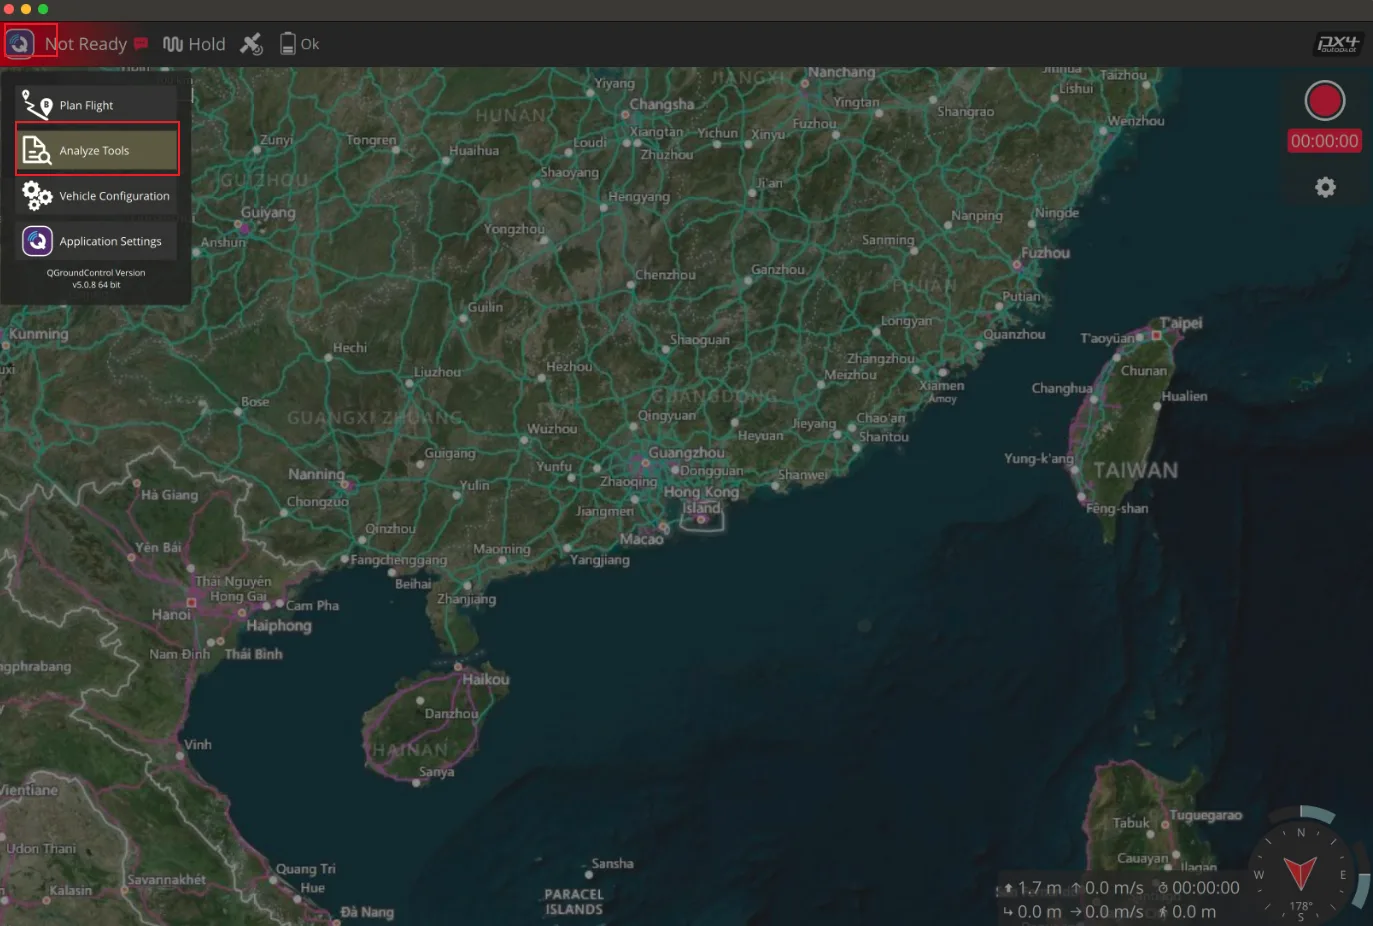Select the "Kunming" city label

(38, 334)
